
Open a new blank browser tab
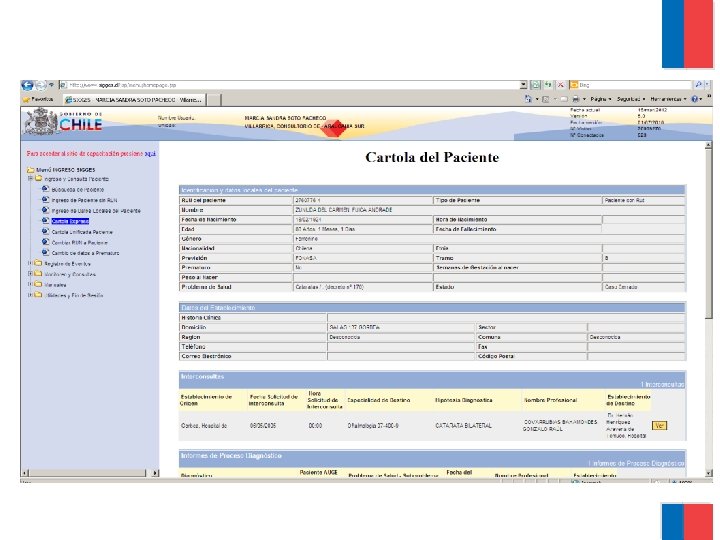(214, 100)
